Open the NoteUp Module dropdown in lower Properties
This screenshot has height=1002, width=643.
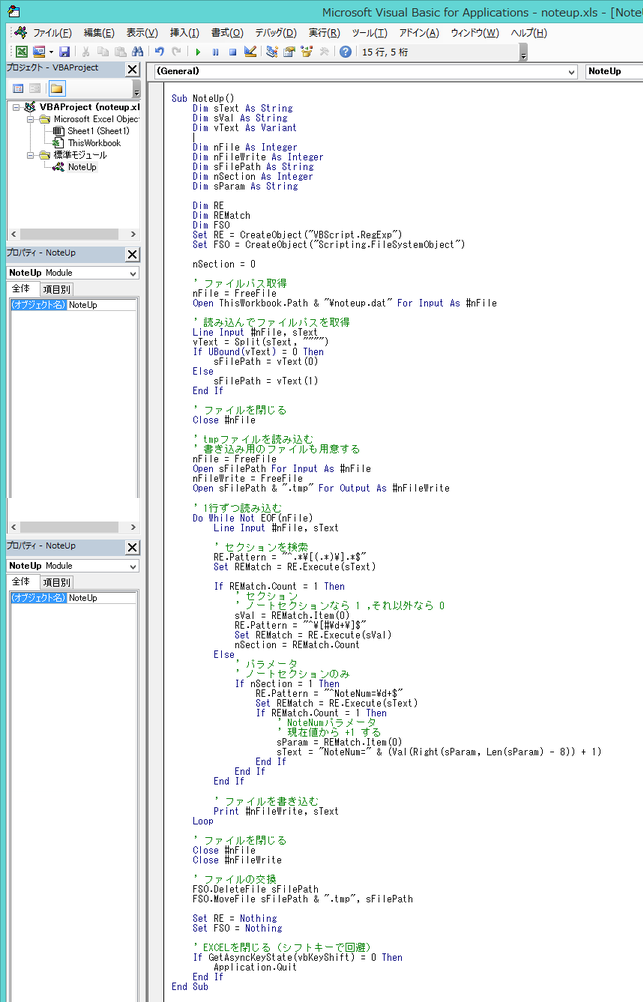tap(133, 566)
